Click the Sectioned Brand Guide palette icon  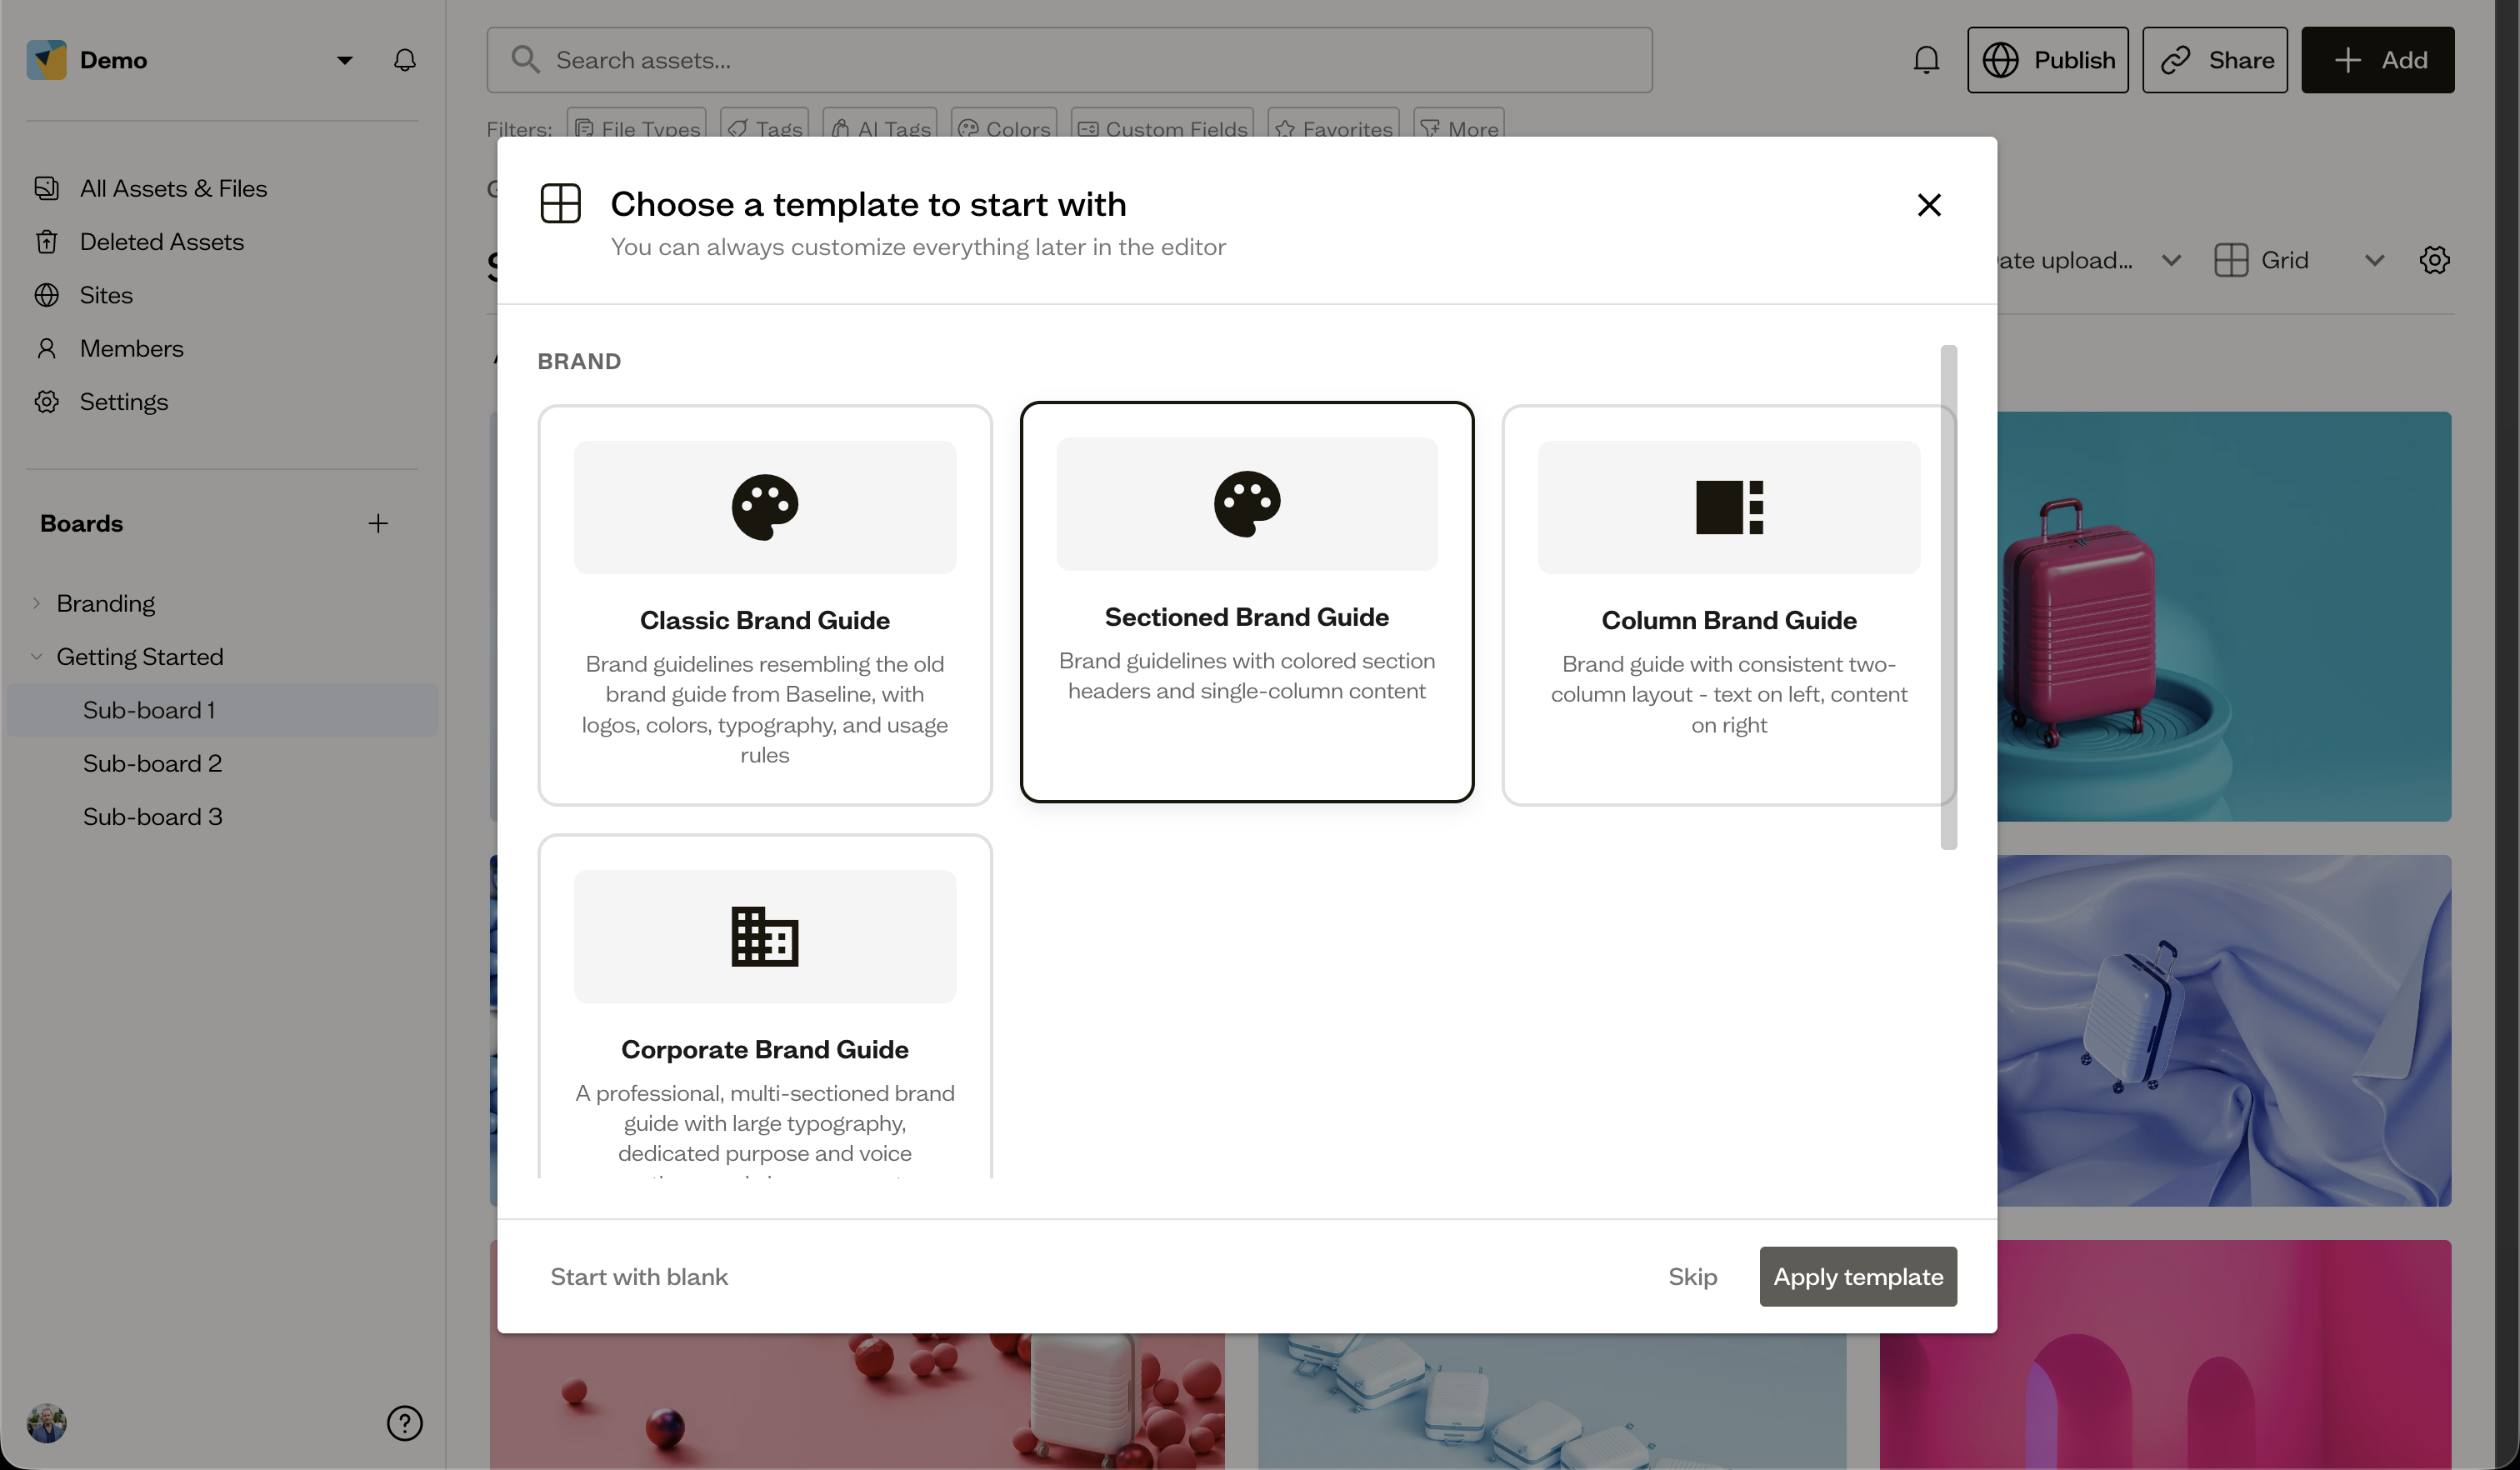[x=1247, y=504]
